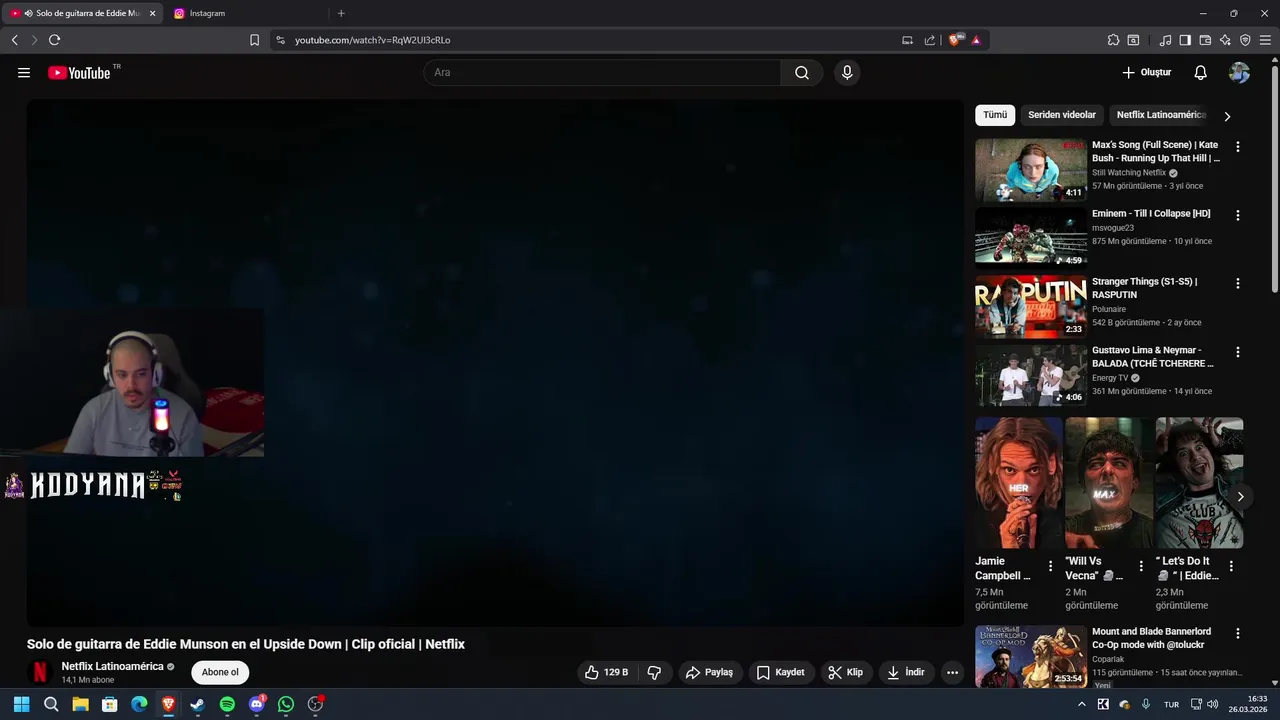Change the TUR input language
This screenshot has width=1280, height=720.
tap(1171, 704)
